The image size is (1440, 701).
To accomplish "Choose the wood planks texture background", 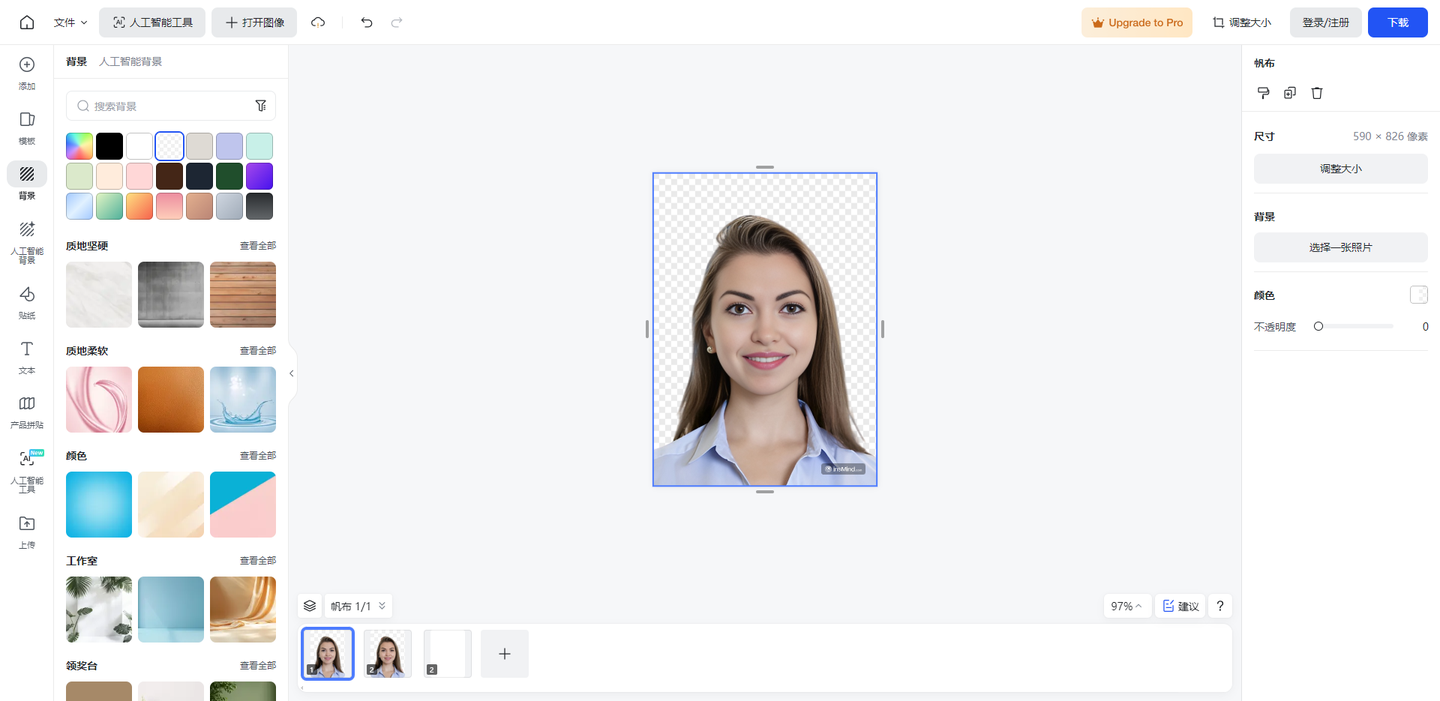I will pyautogui.click(x=243, y=295).
